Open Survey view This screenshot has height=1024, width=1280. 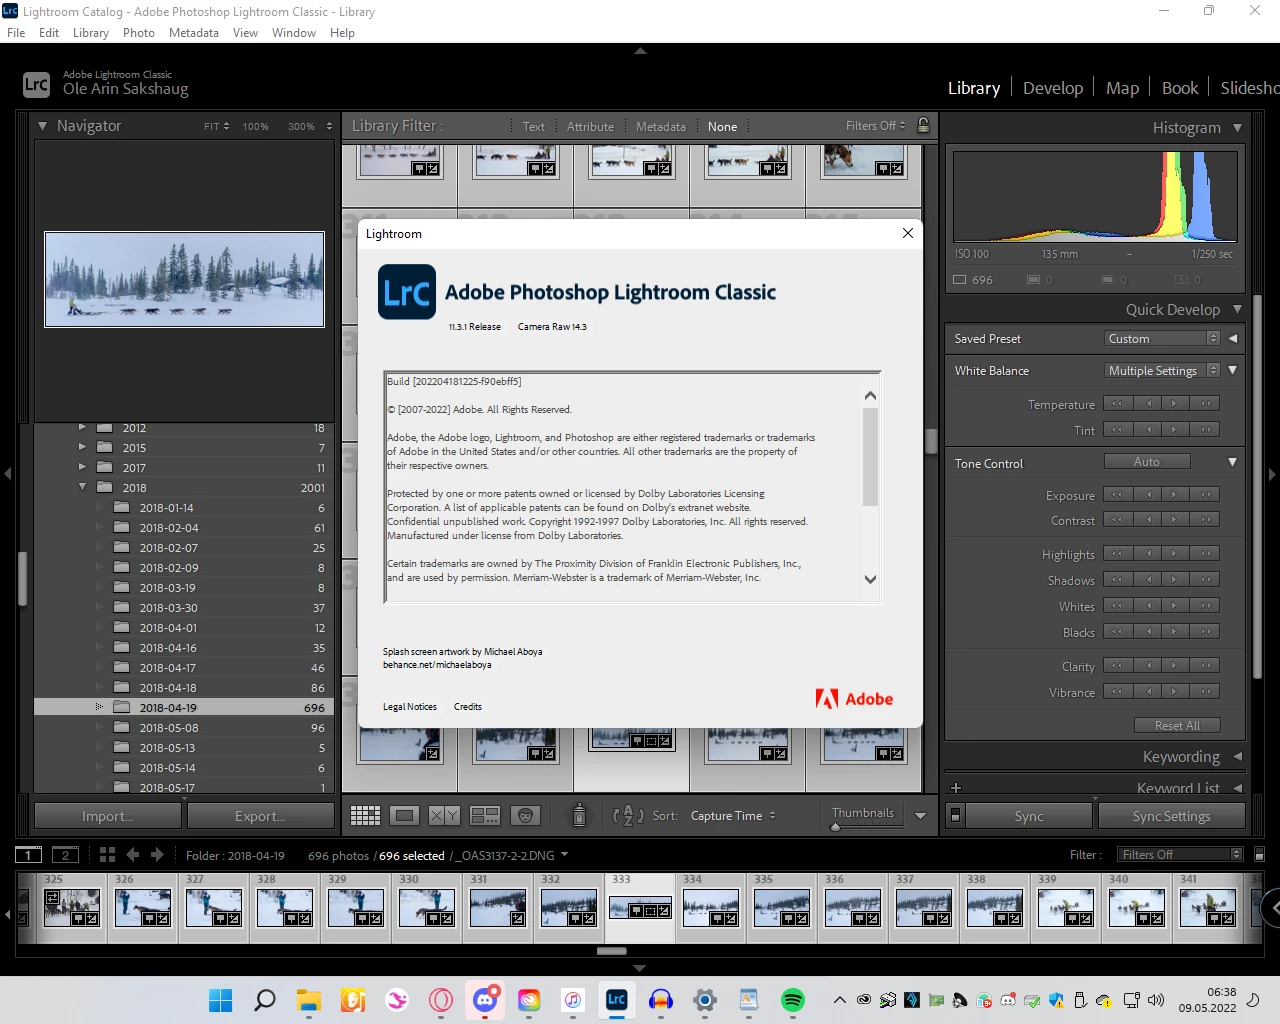[485, 816]
